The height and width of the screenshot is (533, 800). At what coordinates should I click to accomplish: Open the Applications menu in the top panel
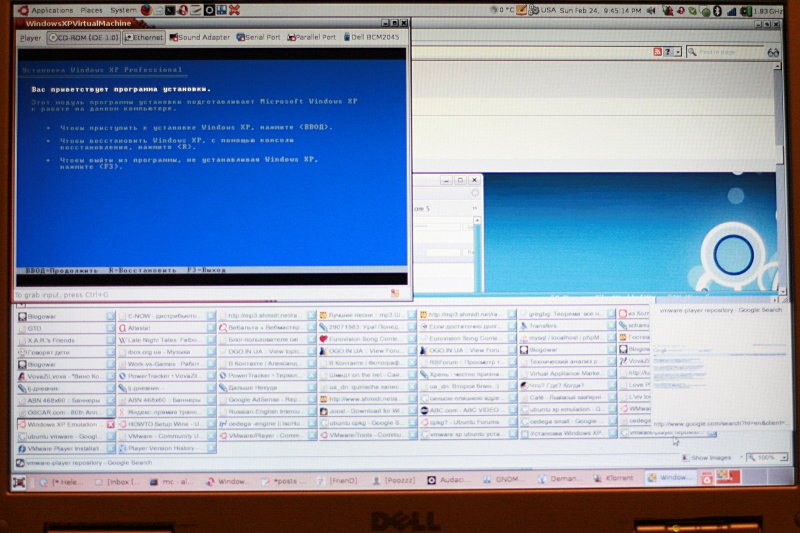click(x=51, y=10)
